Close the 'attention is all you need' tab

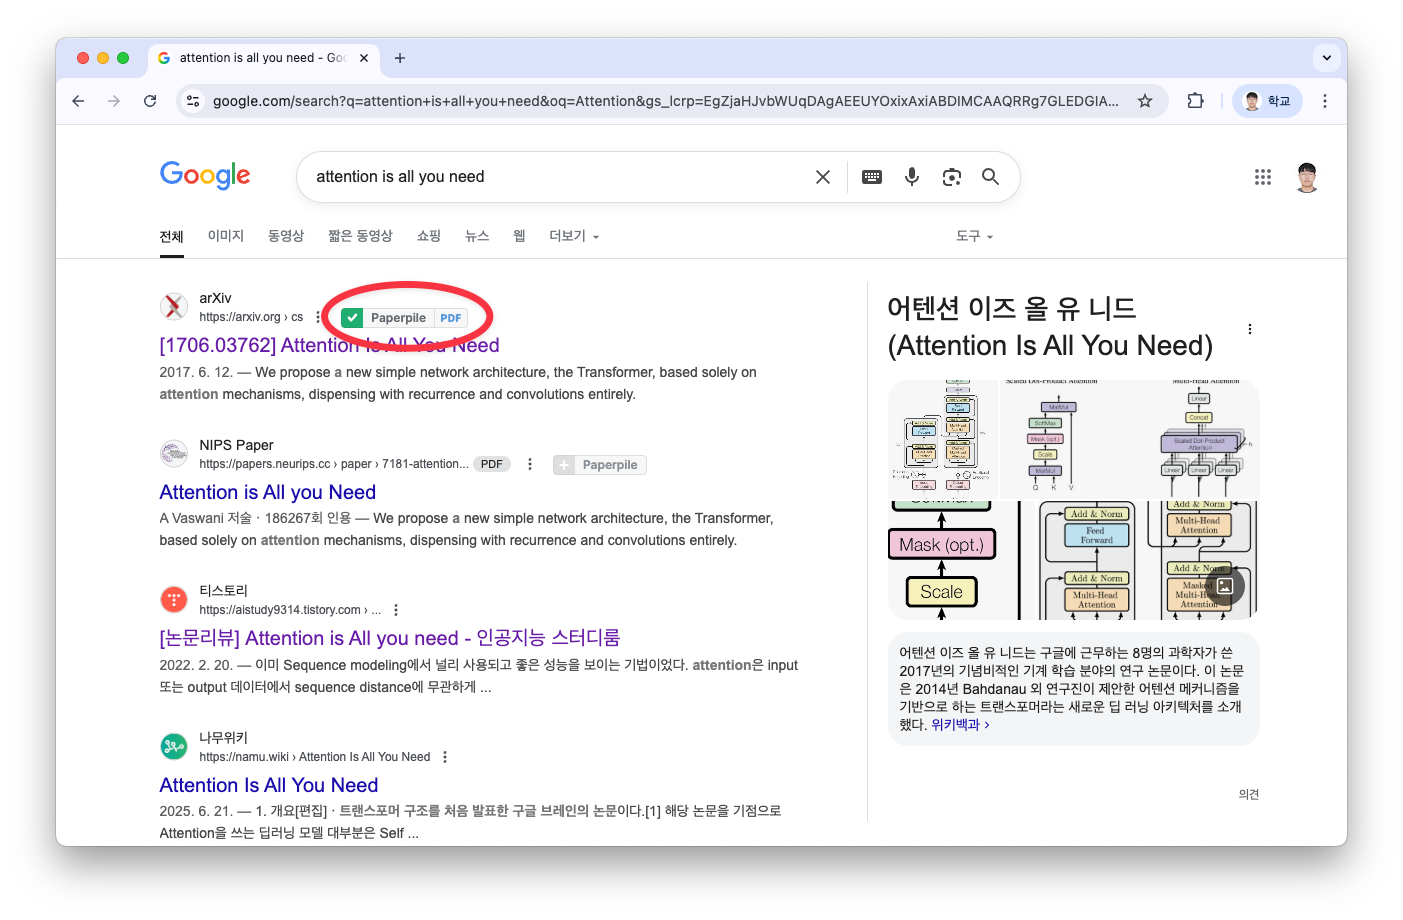(364, 58)
